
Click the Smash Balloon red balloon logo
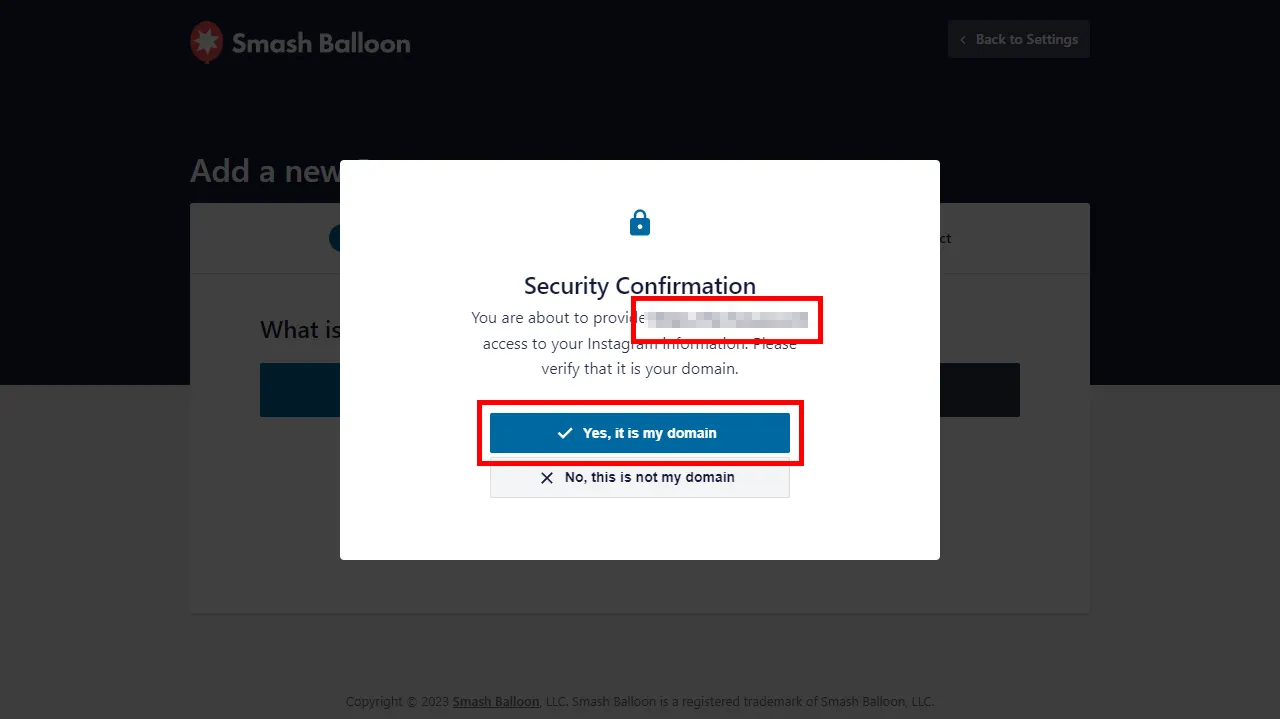click(x=206, y=42)
